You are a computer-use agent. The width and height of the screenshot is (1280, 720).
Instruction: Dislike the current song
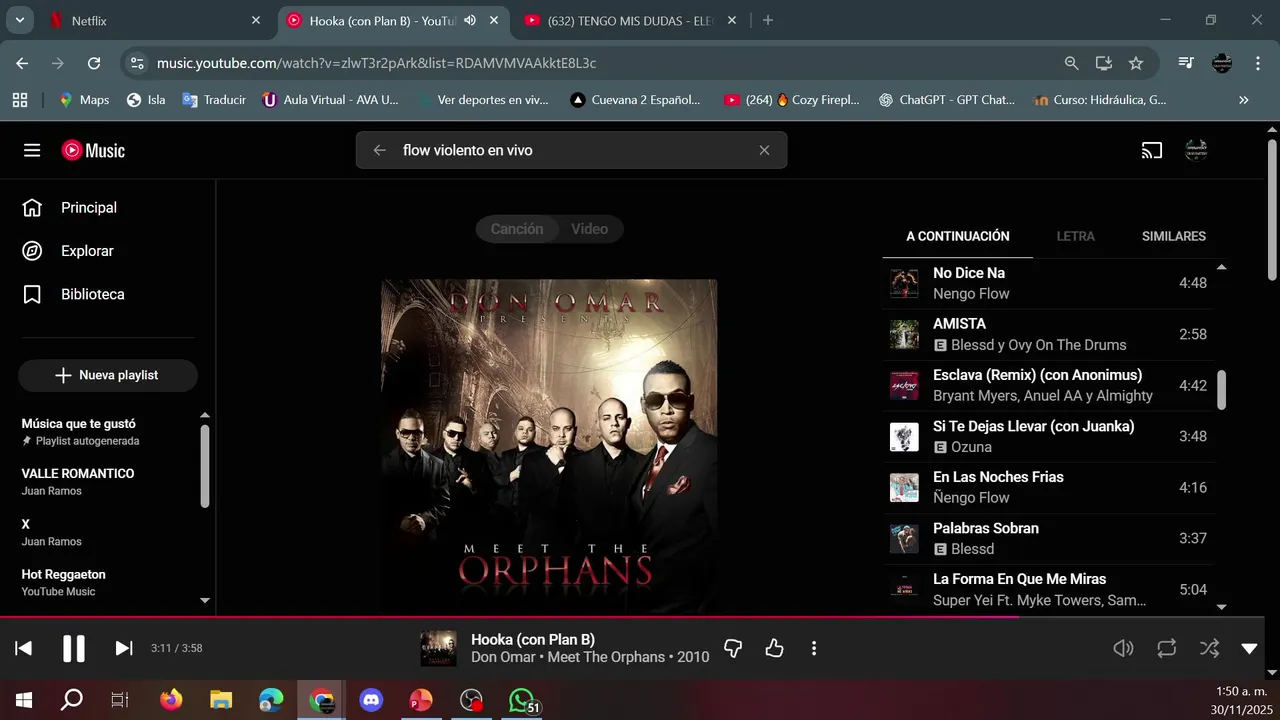coord(733,648)
